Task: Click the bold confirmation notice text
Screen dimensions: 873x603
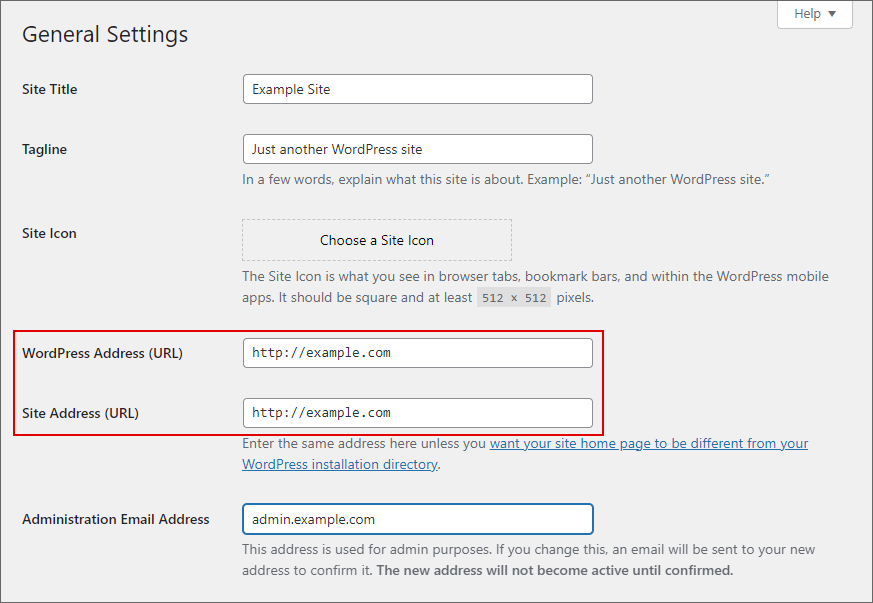Action: coord(555,570)
